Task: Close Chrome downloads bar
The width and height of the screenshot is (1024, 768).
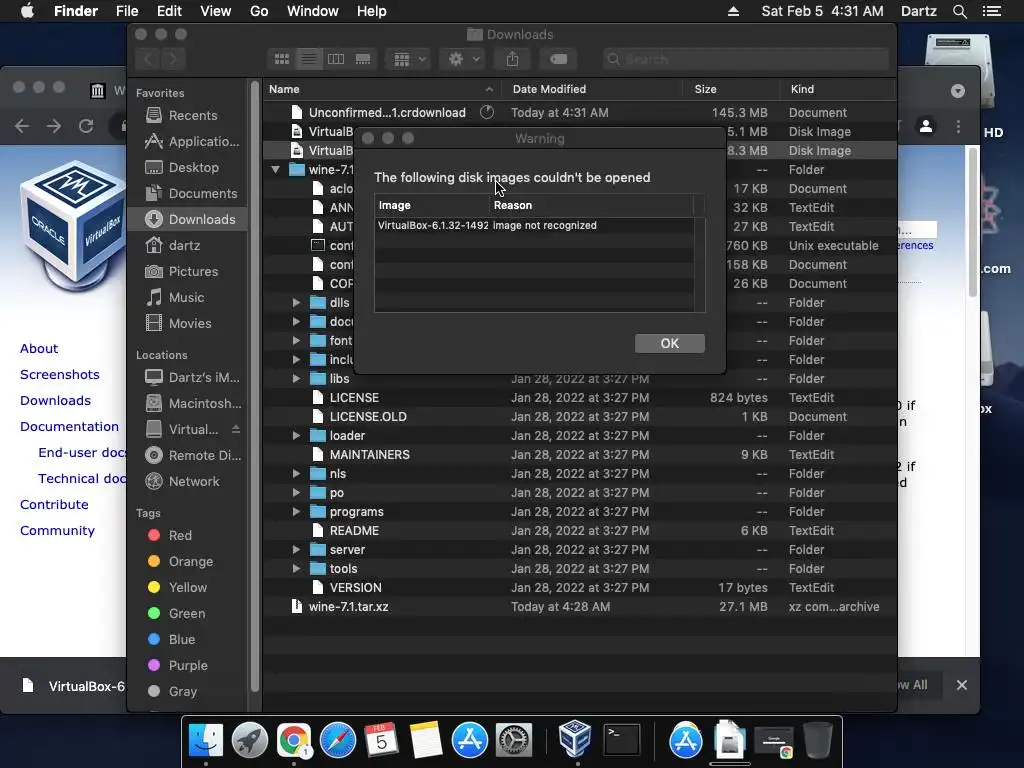Action: [961, 685]
